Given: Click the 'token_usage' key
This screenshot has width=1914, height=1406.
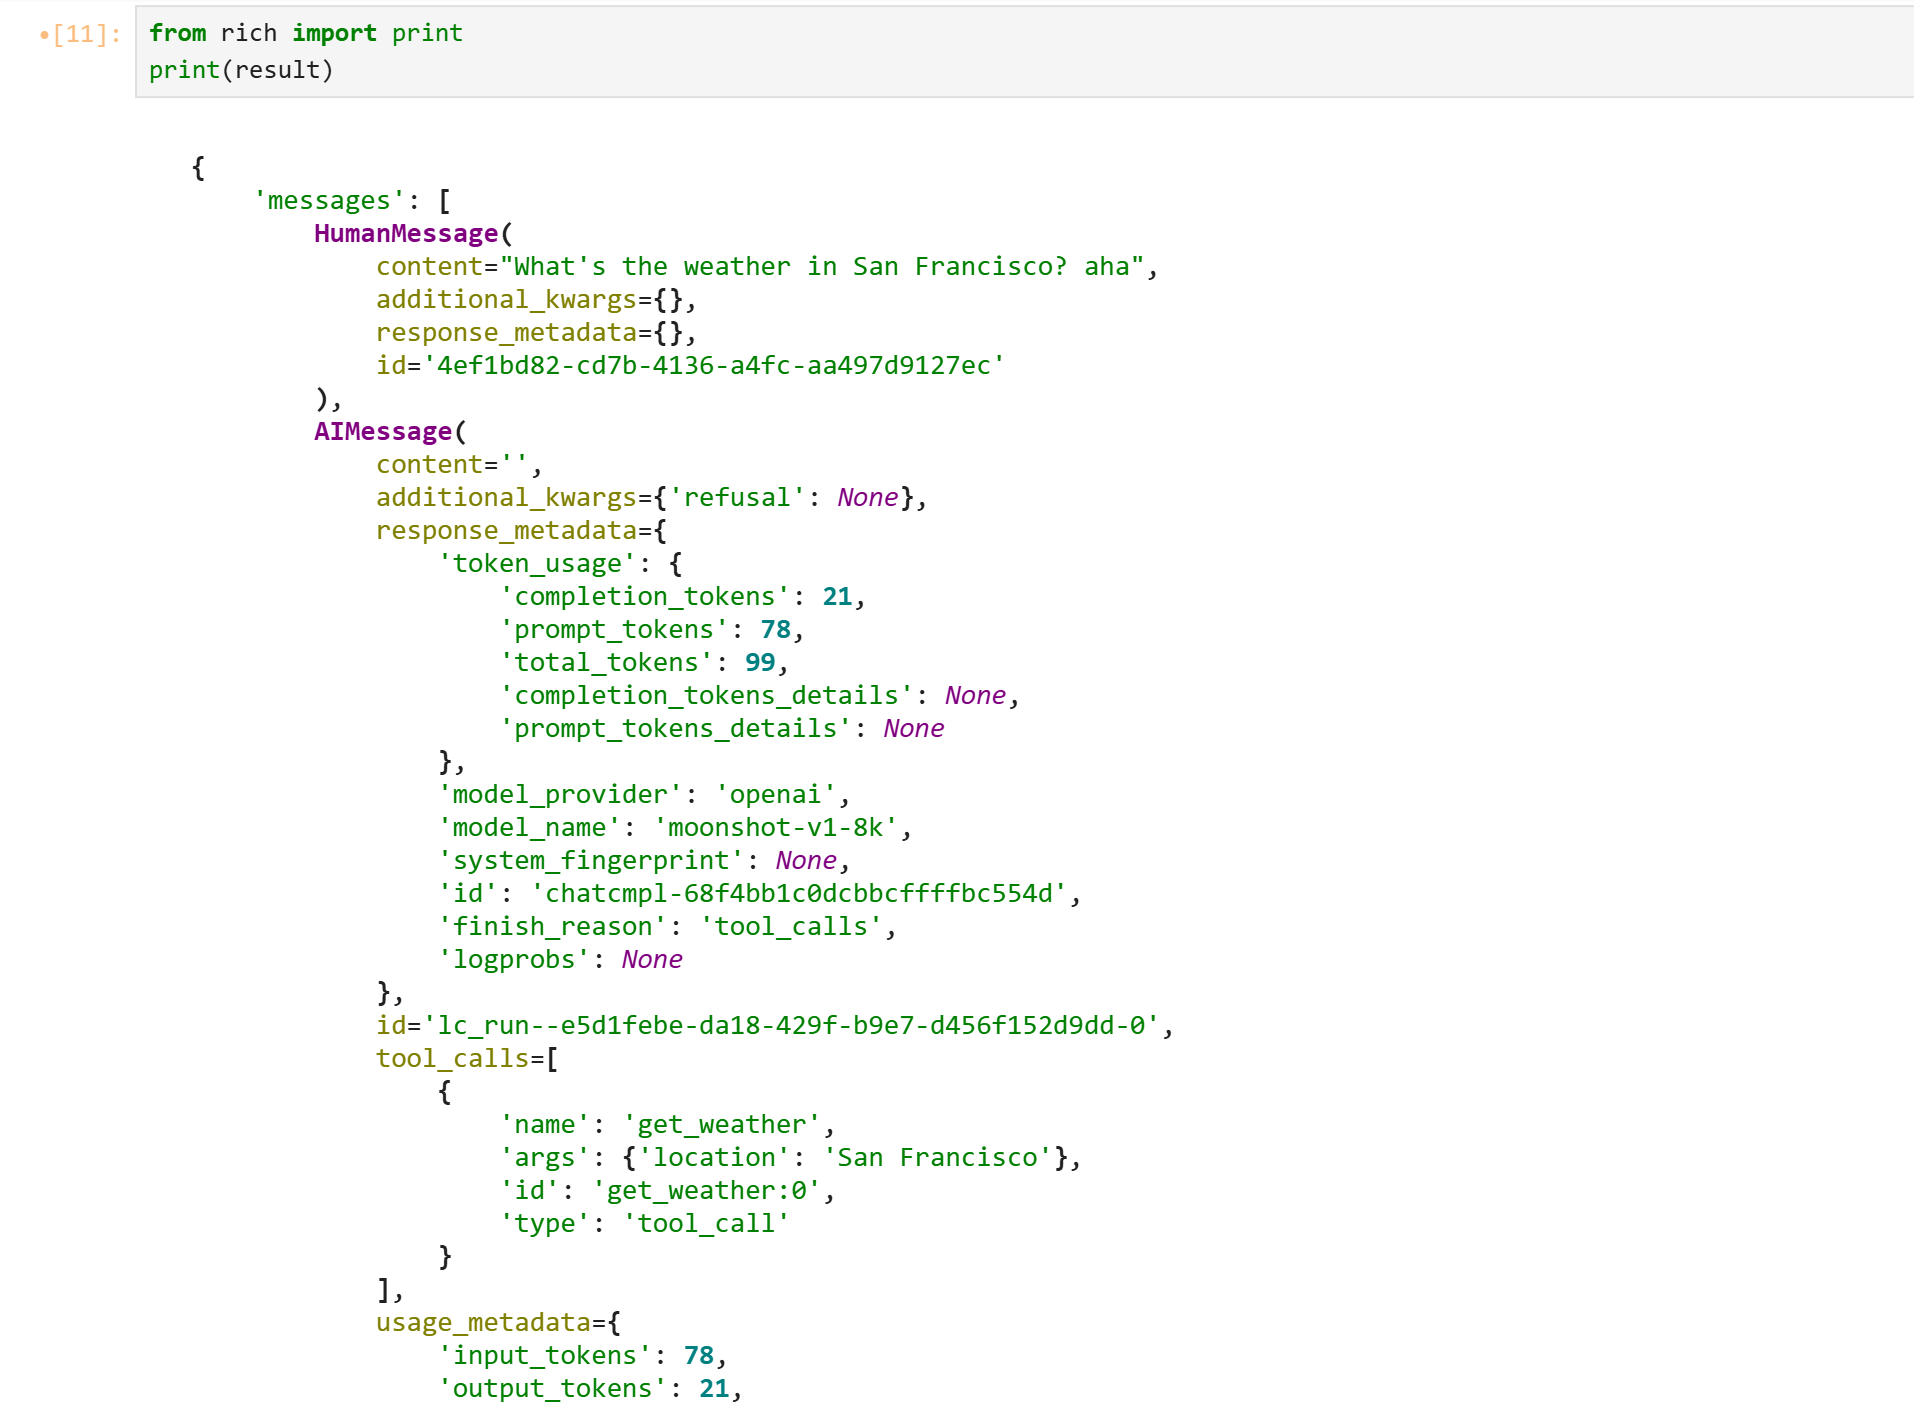Looking at the screenshot, I should tap(536, 563).
